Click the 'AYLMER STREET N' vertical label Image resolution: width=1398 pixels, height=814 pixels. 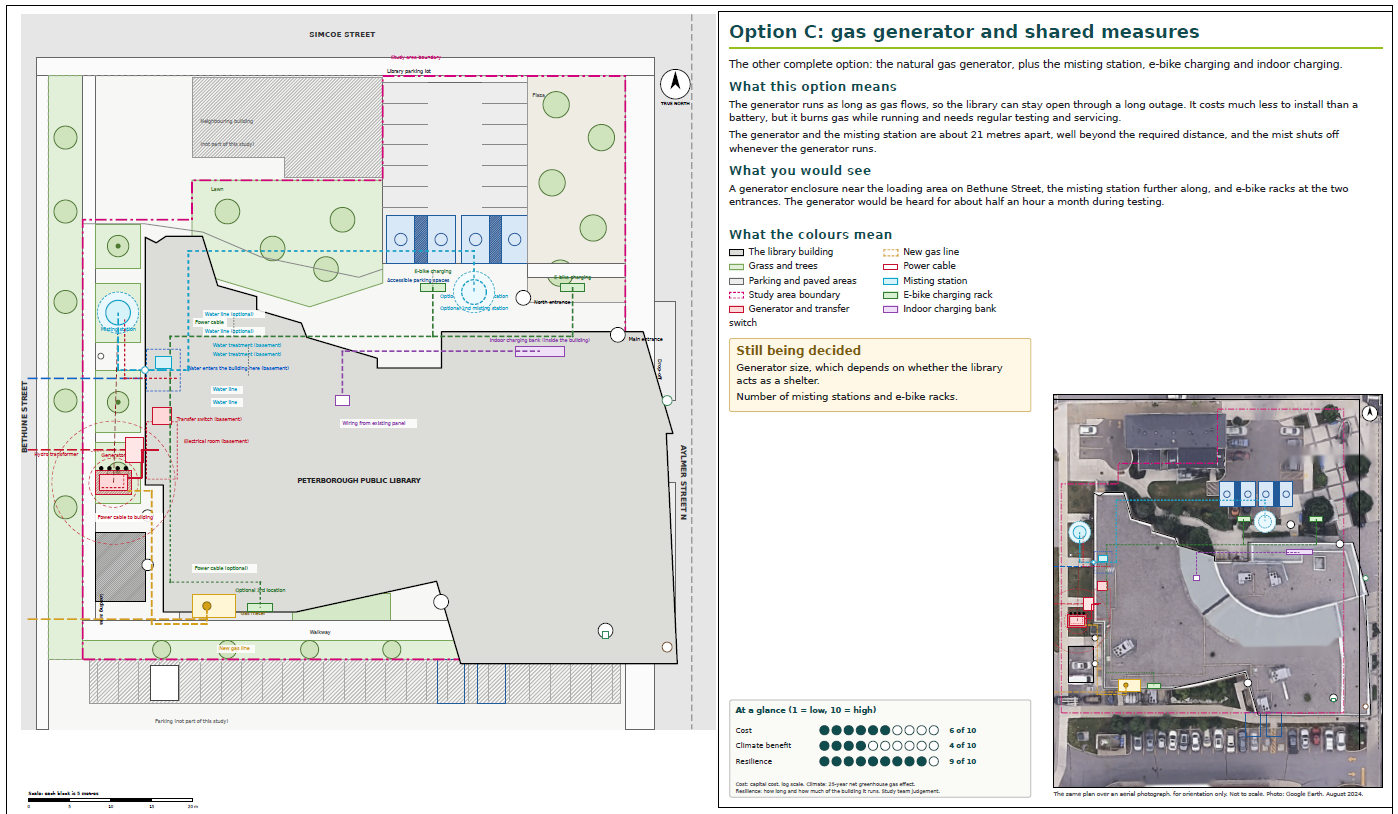pyautogui.click(x=683, y=482)
